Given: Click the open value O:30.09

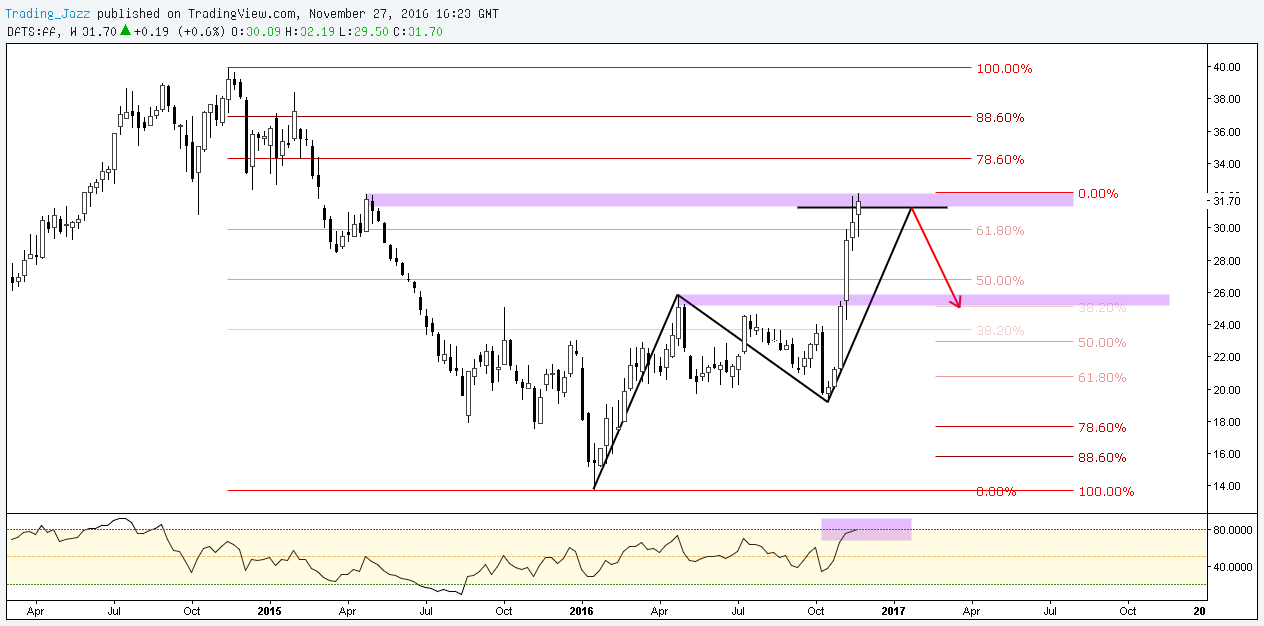Looking at the screenshot, I should click(255, 31).
